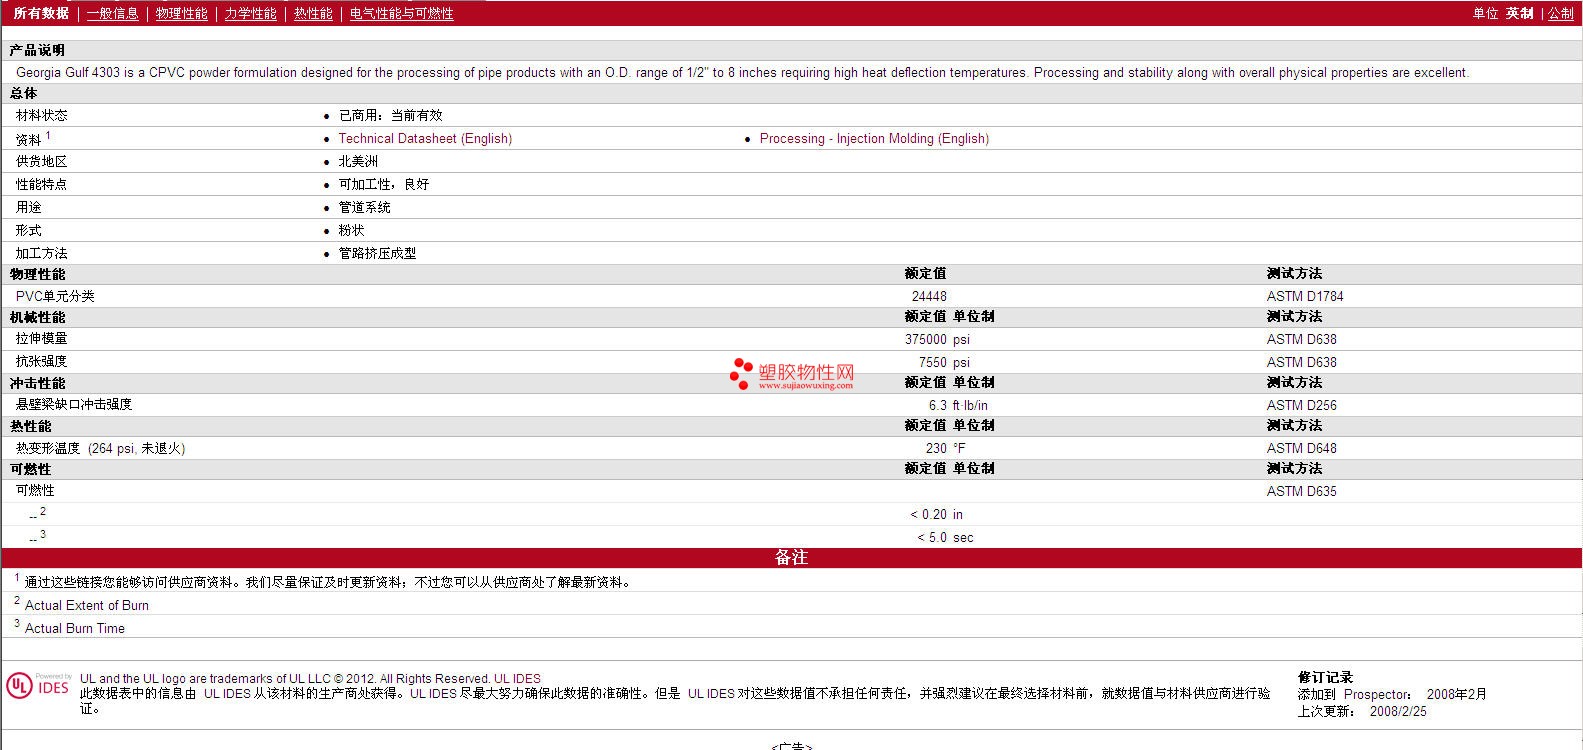The height and width of the screenshot is (750, 1583).
Task: Open the 电气性能与可燃性 tab
Action: [401, 13]
